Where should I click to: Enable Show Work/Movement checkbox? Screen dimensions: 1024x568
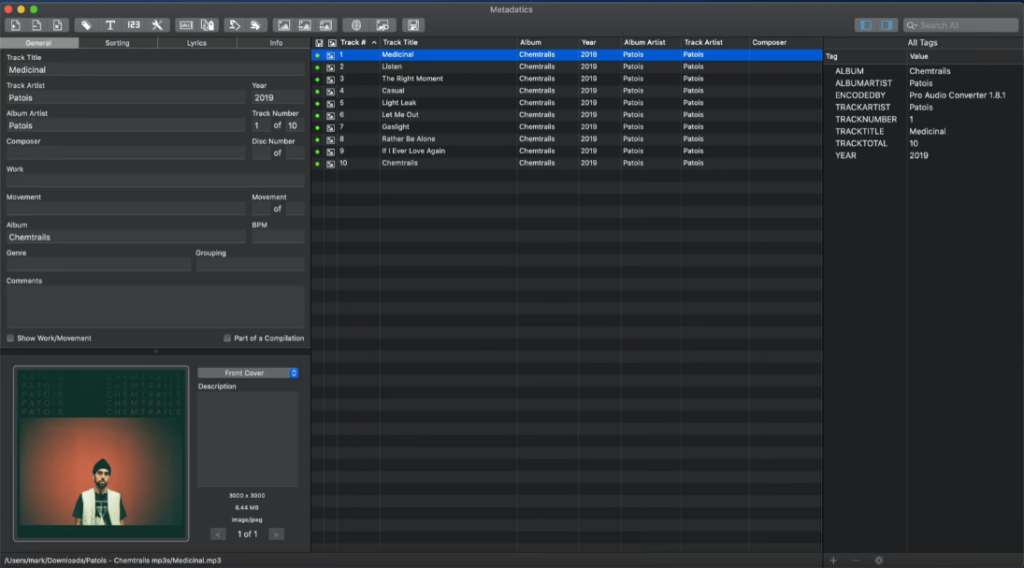pyautogui.click(x=10, y=338)
